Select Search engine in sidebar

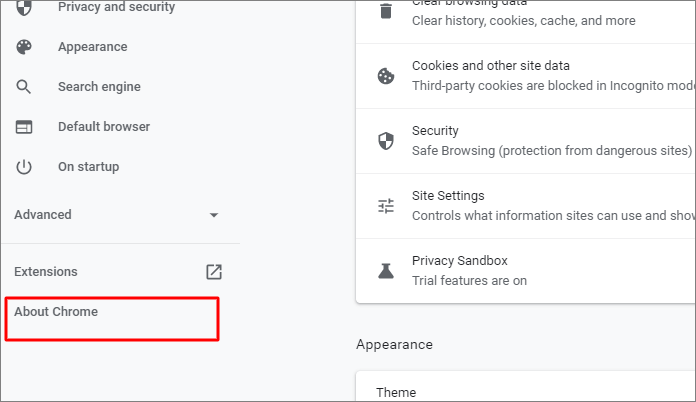[99, 87]
